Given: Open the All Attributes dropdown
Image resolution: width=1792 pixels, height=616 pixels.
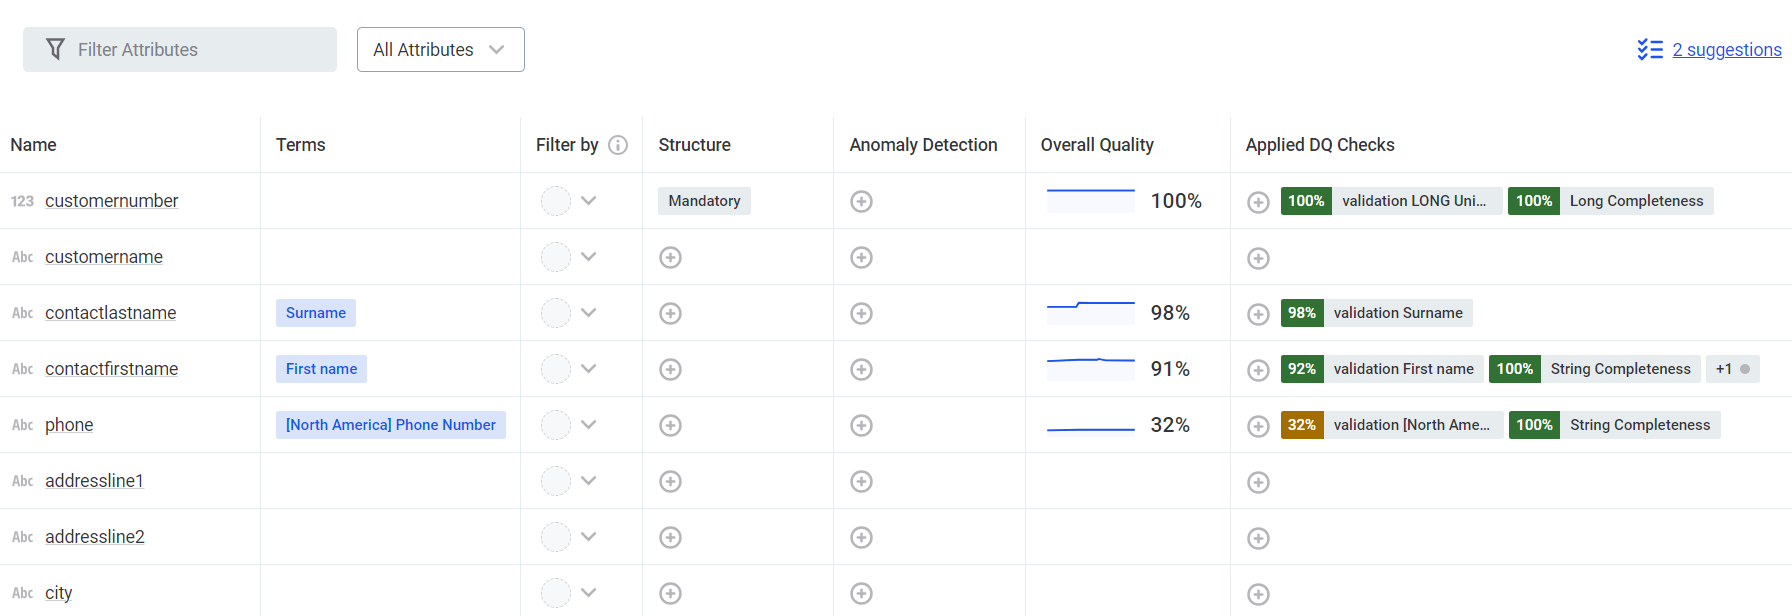Looking at the screenshot, I should 440,50.
